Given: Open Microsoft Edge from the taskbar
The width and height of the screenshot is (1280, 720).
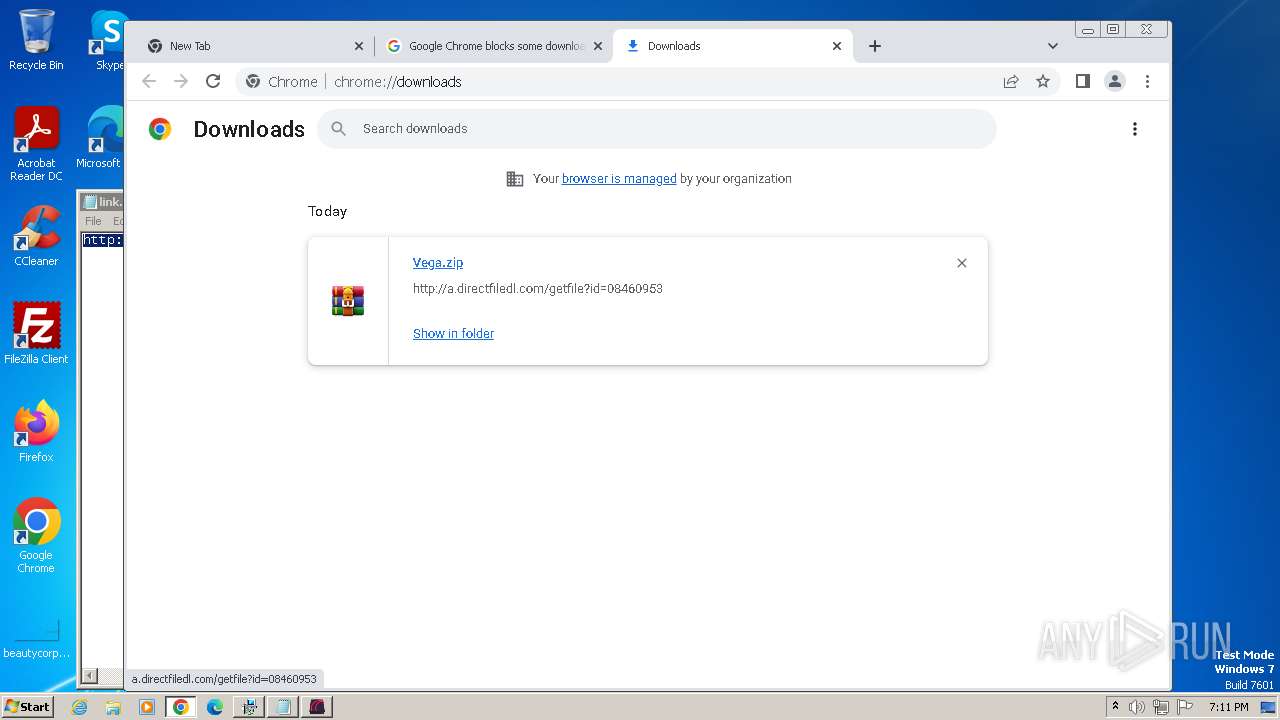Looking at the screenshot, I should coord(215,707).
